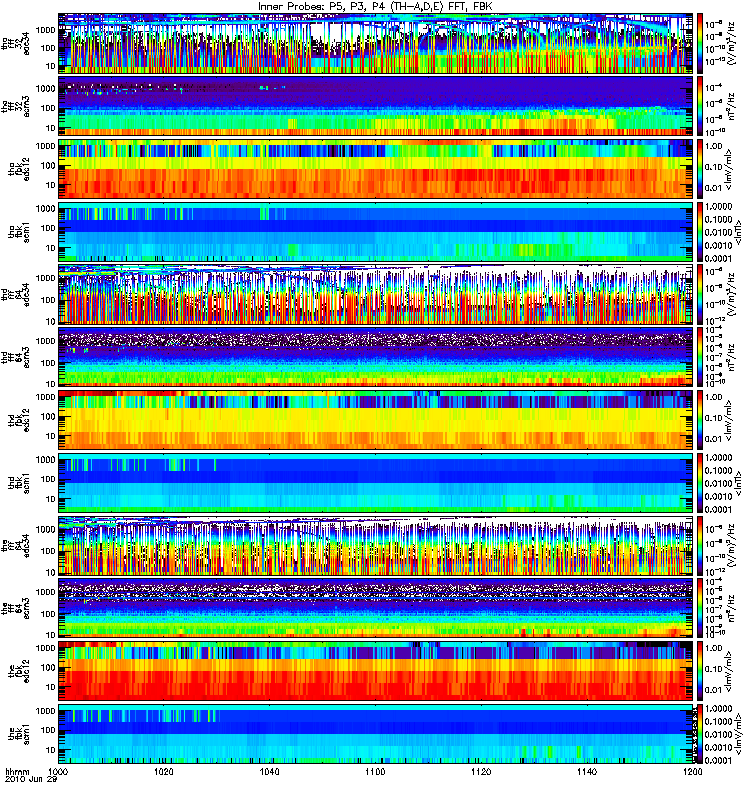Click the (V/m)²/Hz units label of top panel
This screenshot has height=800, width=750.
click(x=731, y=43)
